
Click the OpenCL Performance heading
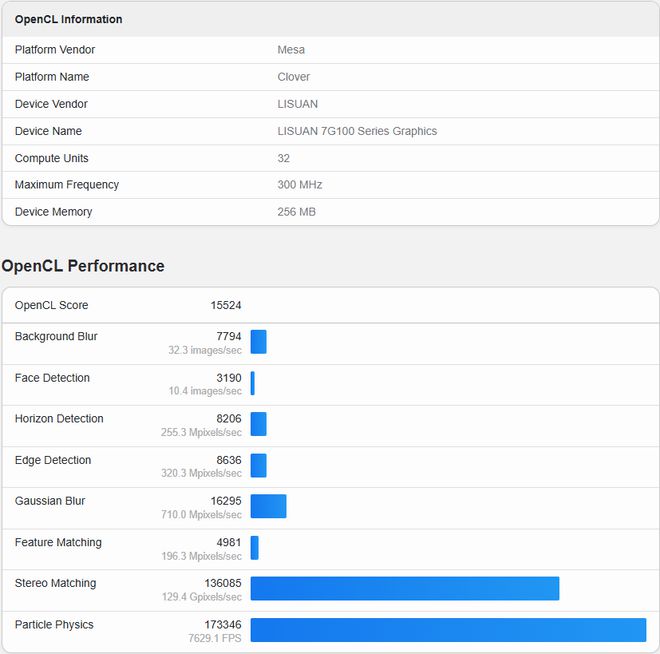(83, 266)
